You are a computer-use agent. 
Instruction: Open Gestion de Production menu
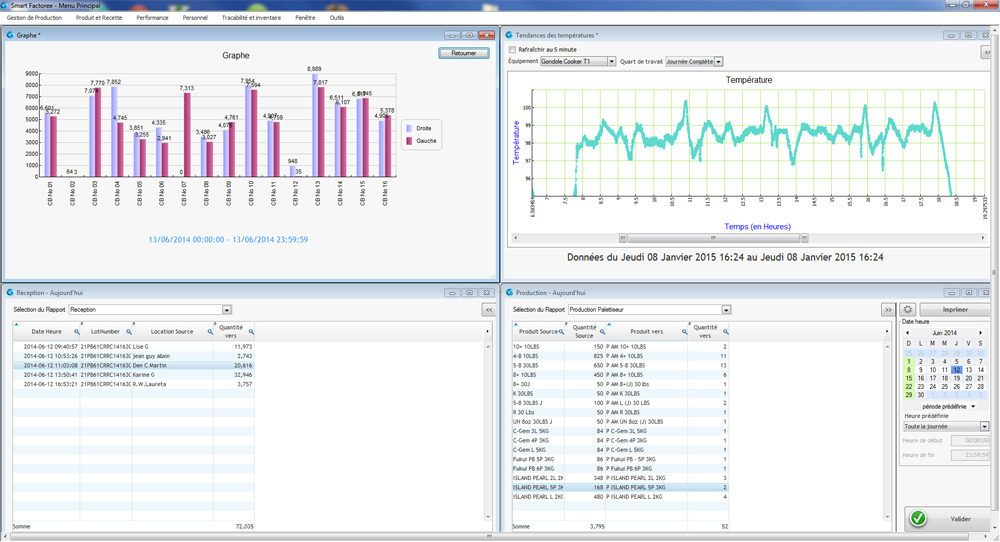click(x=34, y=18)
